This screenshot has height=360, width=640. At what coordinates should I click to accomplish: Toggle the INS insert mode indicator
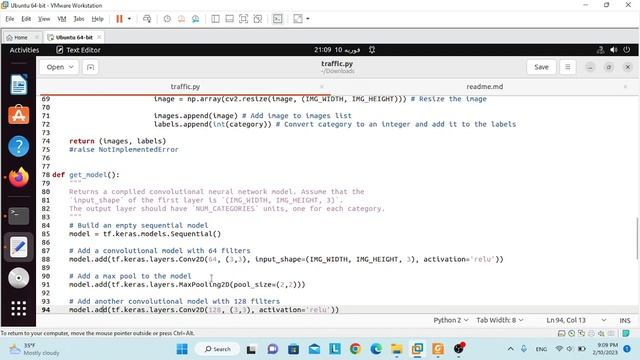click(624, 320)
